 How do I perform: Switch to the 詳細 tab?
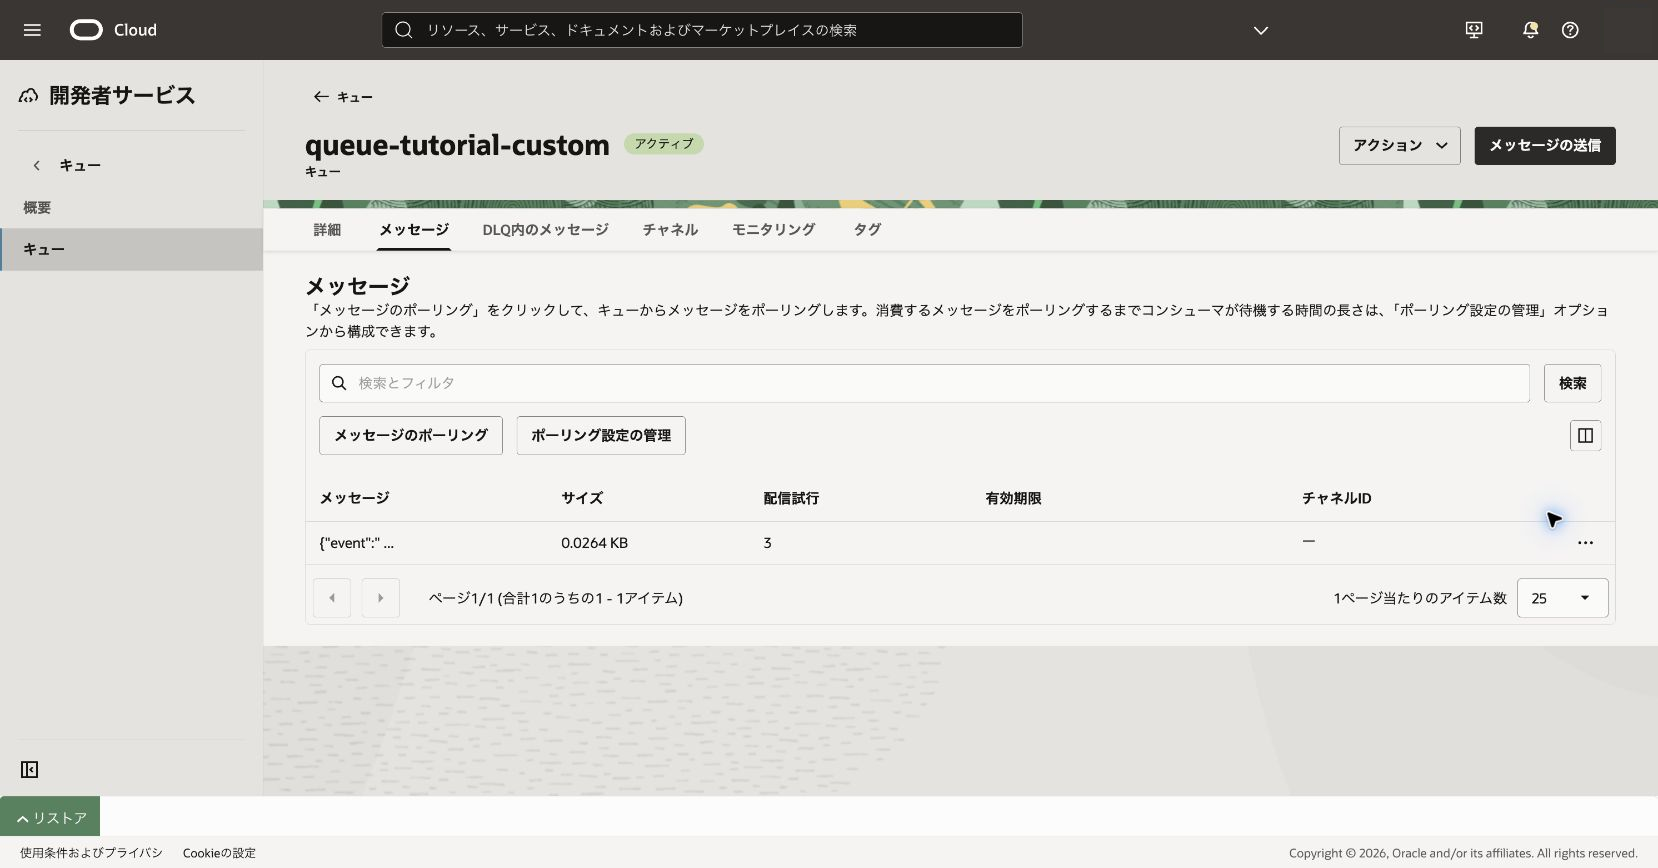pos(327,230)
